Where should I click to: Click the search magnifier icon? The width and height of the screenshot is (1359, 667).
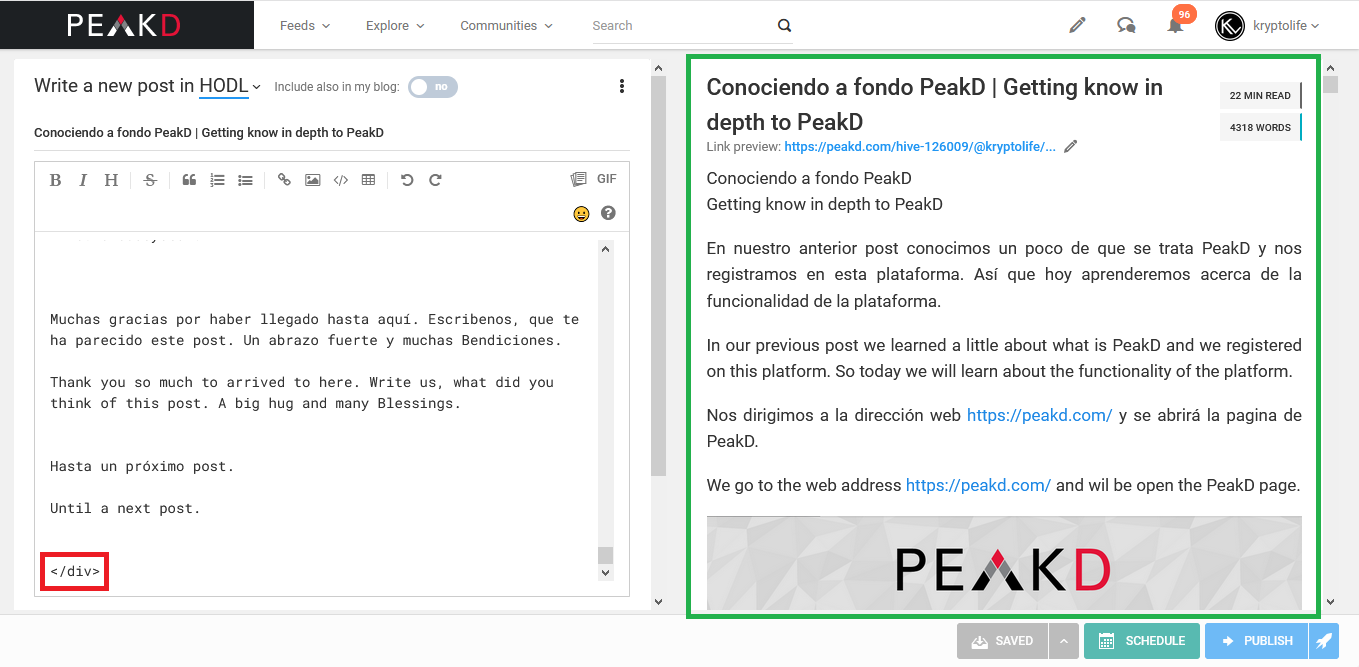click(784, 26)
